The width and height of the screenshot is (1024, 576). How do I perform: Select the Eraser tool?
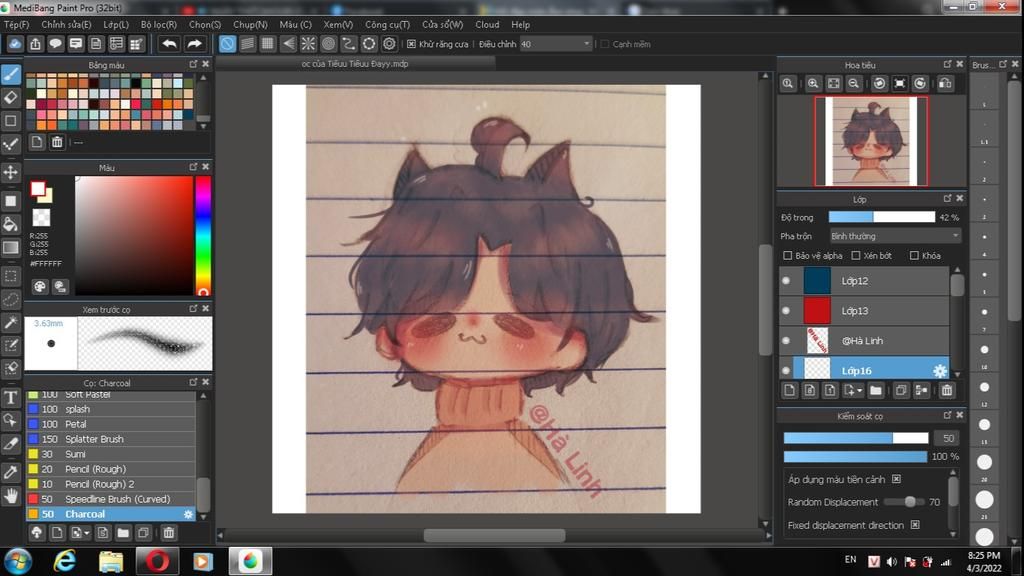[11, 98]
